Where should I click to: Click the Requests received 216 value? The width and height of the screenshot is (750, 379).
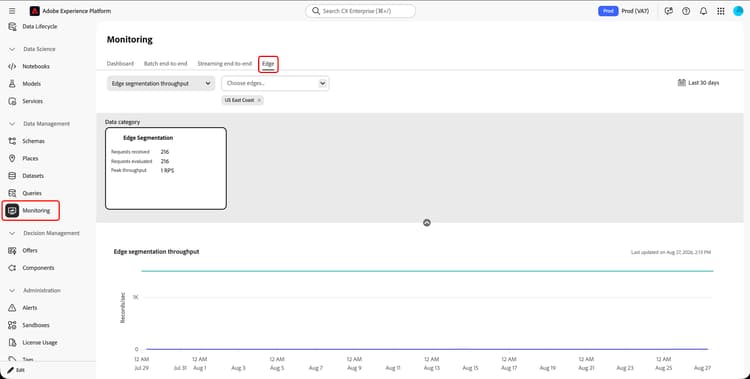point(165,152)
